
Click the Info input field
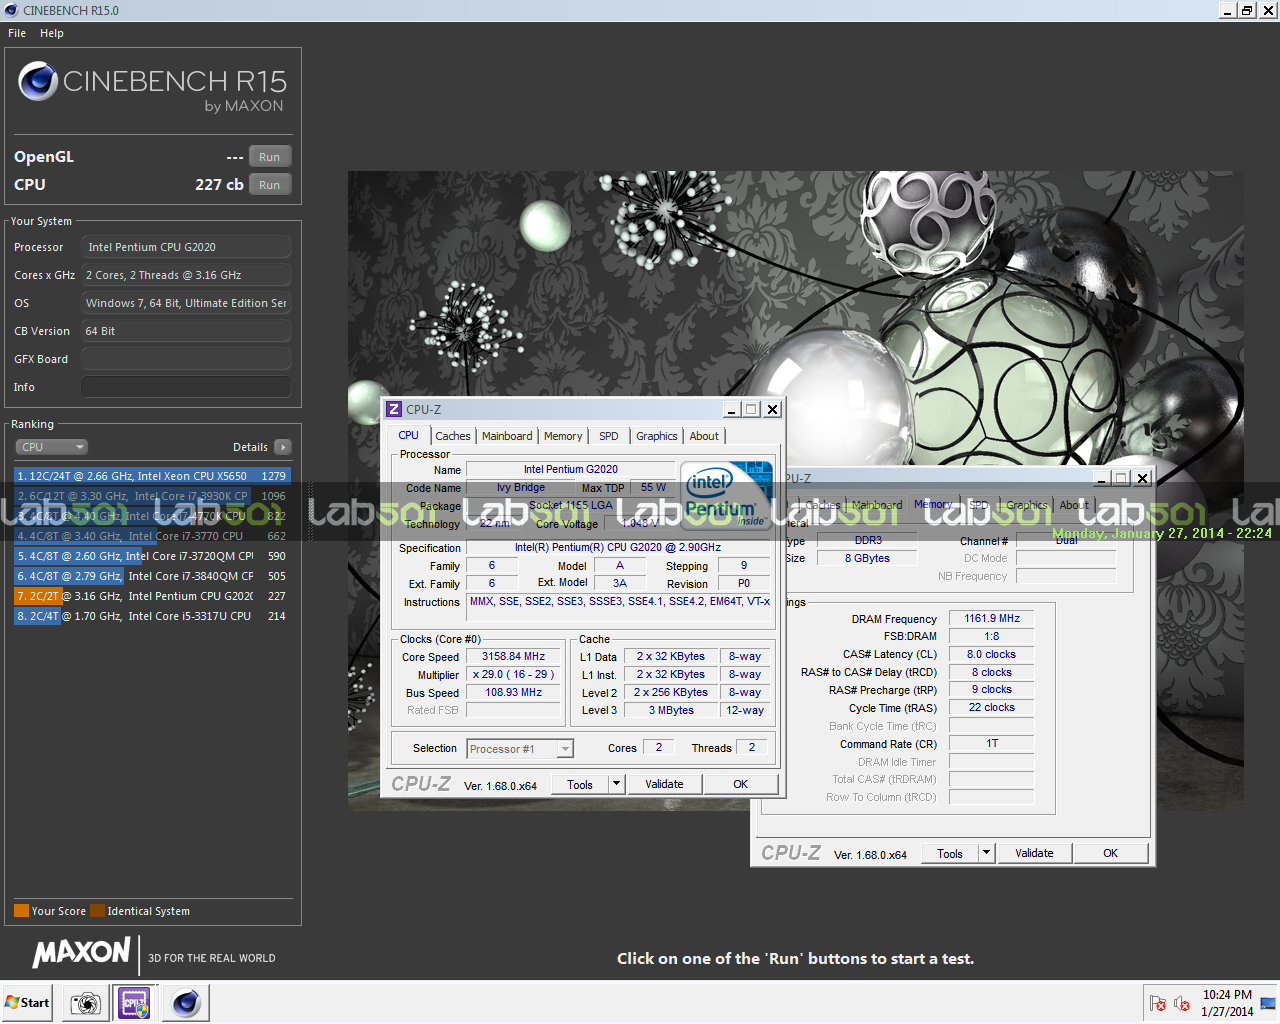tap(186, 387)
